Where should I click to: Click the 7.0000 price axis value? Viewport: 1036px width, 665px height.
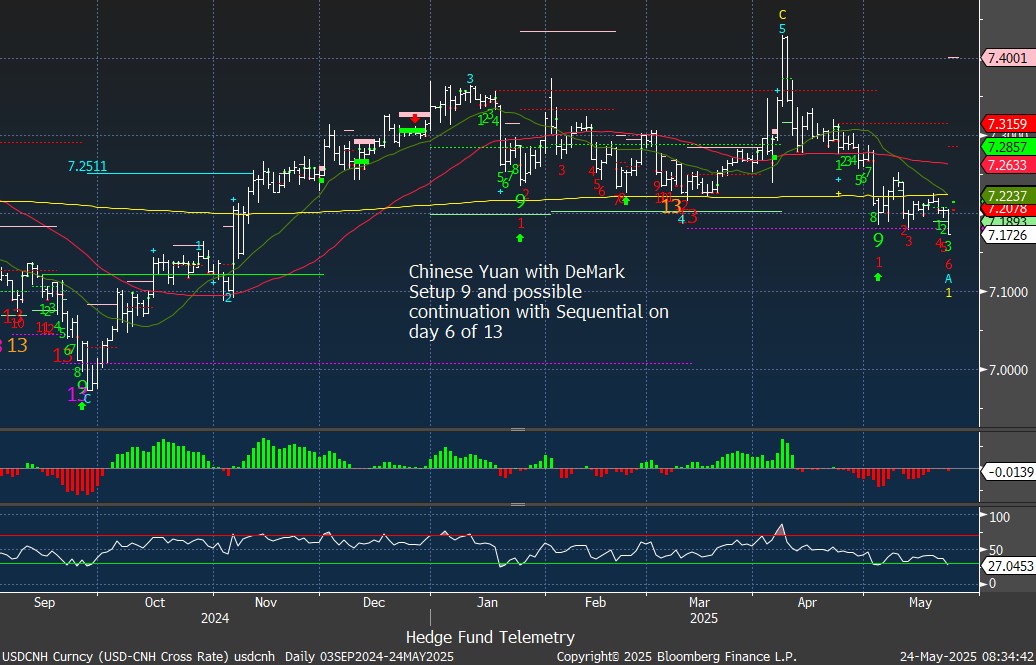pyautogui.click(x=1007, y=370)
